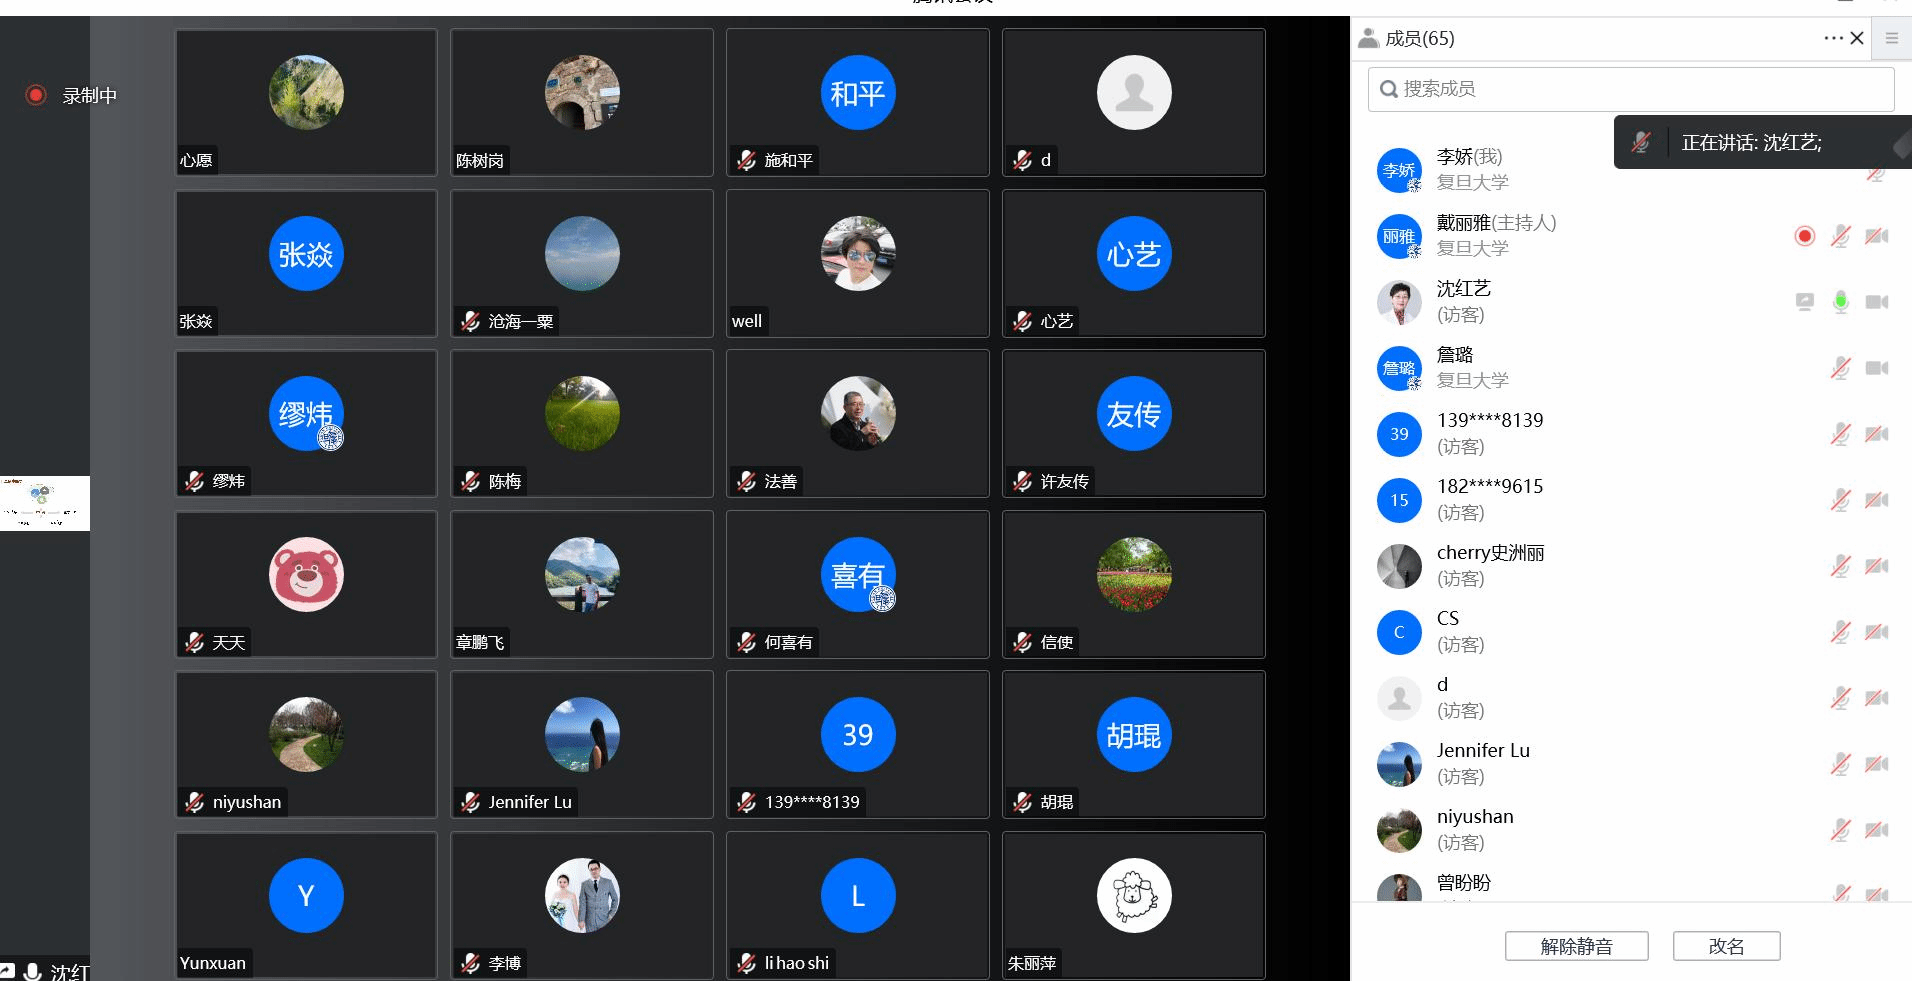Click the 解除静音 button
This screenshot has width=1912, height=981.
click(1576, 946)
